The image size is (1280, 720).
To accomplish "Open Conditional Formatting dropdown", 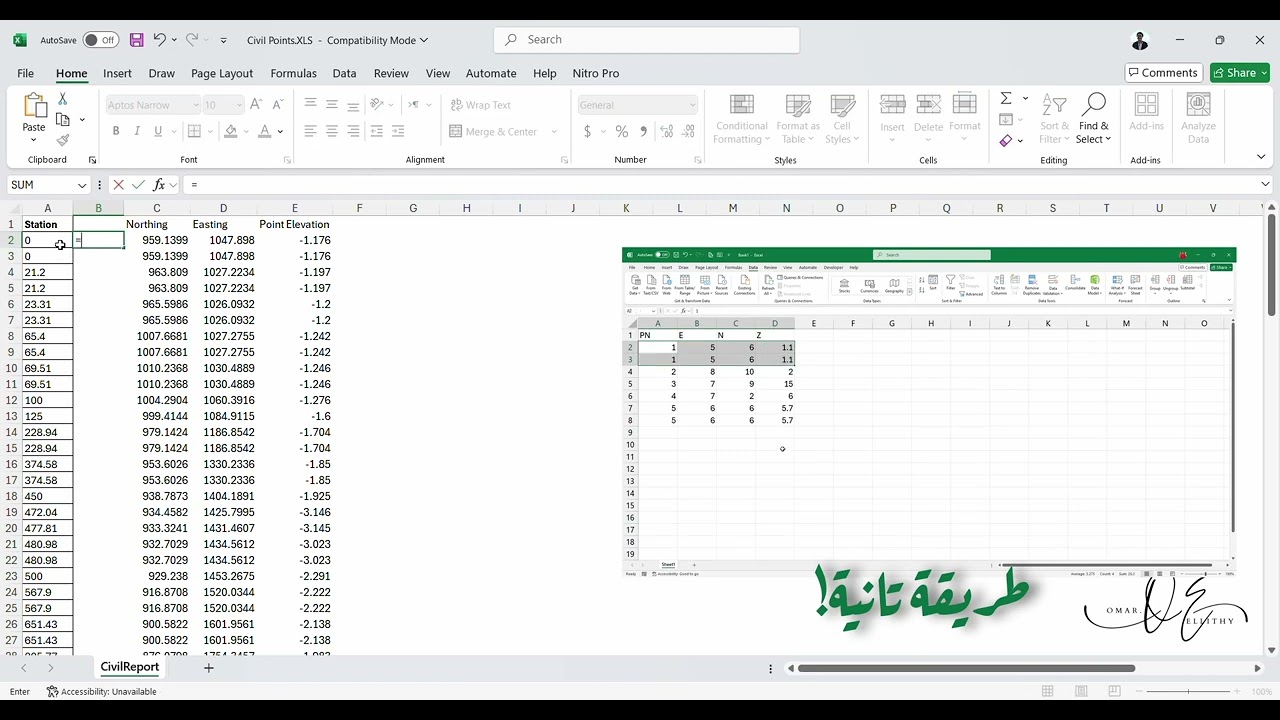I will (741, 118).
